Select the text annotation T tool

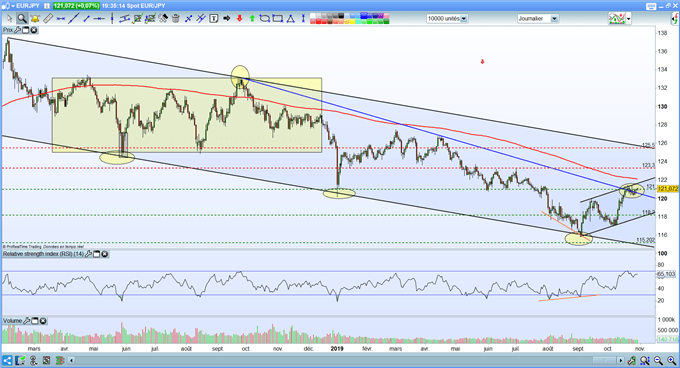(x=214, y=19)
